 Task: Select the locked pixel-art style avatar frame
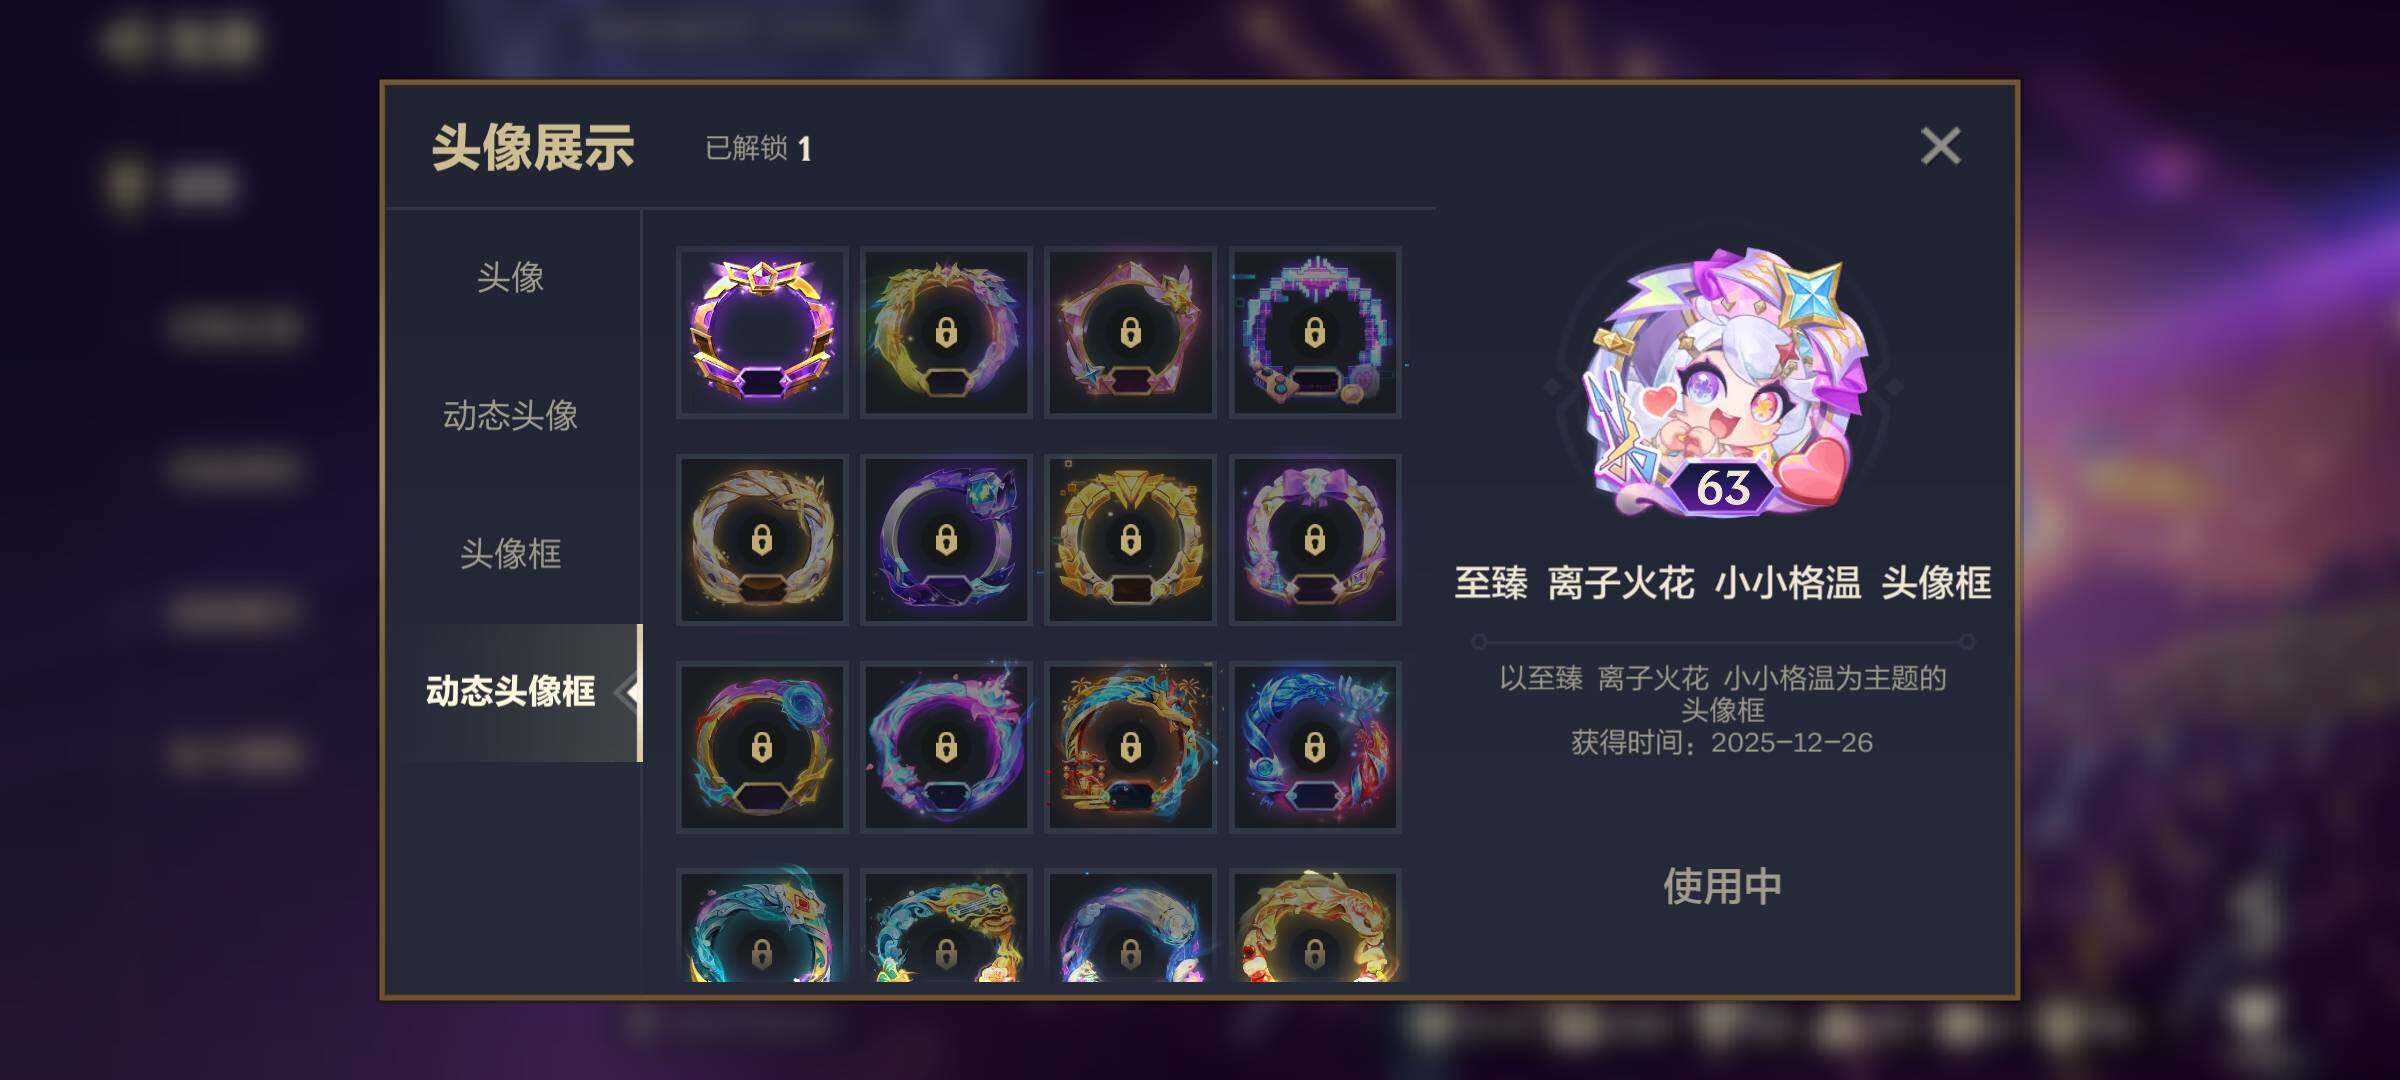[x=1315, y=332]
